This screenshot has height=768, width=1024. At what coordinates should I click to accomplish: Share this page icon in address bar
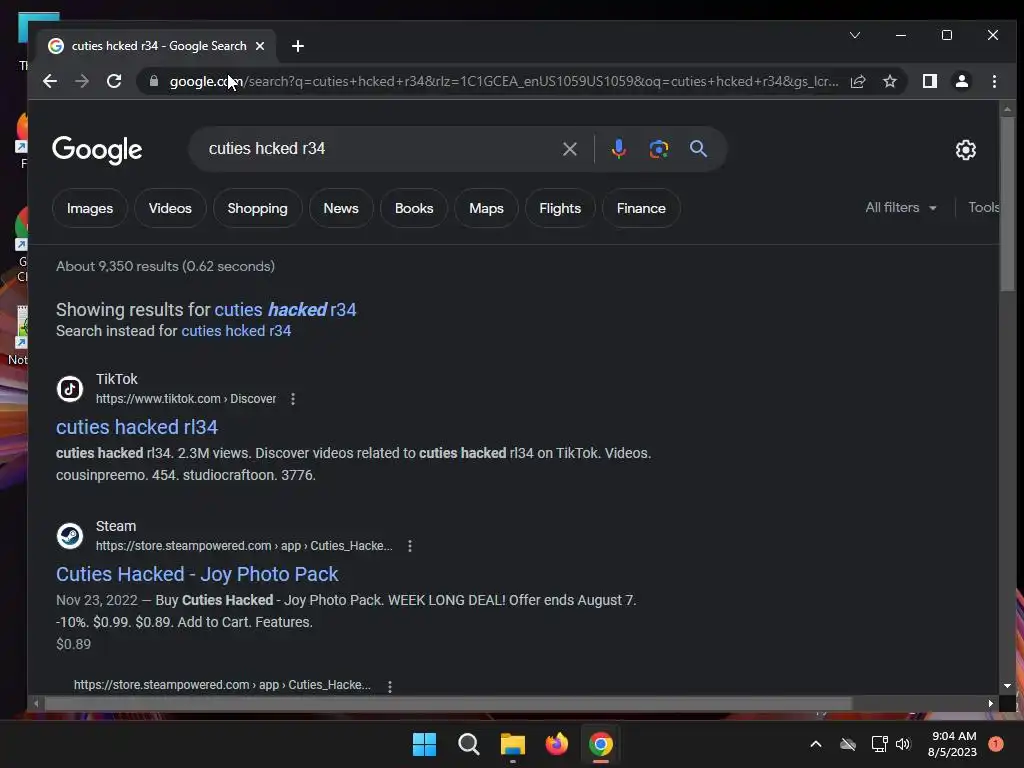pos(858,81)
